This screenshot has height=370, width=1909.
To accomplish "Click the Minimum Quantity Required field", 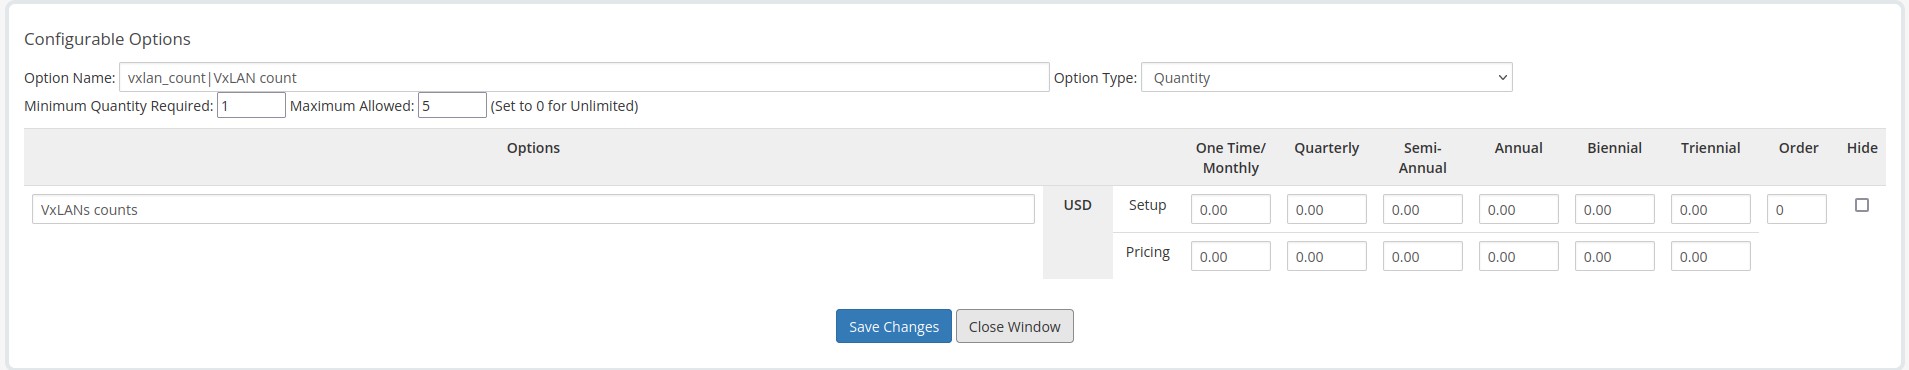I will [251, 105].
